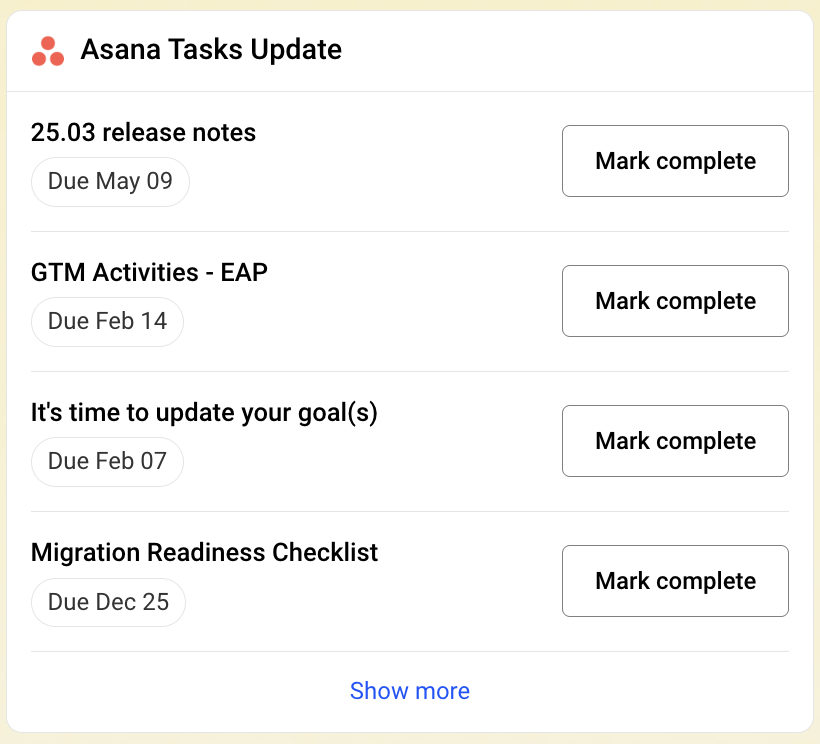The height and width of the screenshot is (744, 820).
Task: Complete the task due on May 09
Action: pyautogui.click(x=675, y=161)
